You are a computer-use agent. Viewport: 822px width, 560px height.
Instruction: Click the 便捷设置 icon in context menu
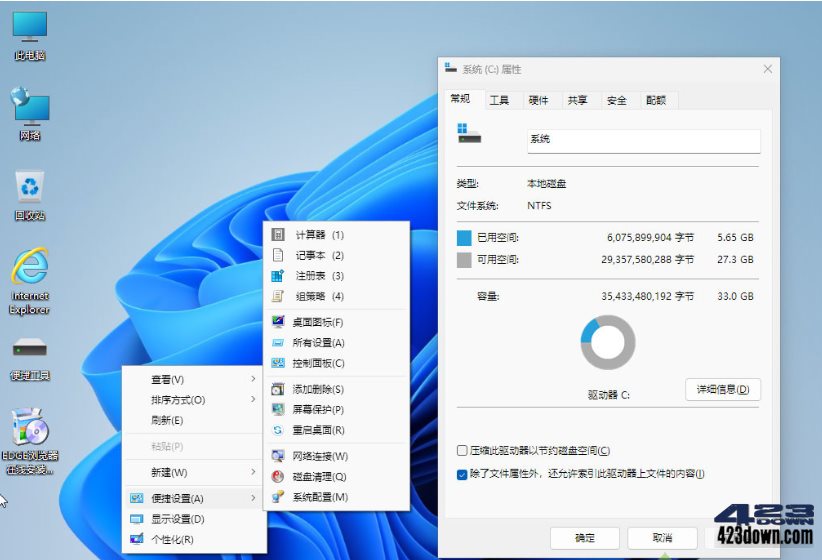click(x=136, y=498)
